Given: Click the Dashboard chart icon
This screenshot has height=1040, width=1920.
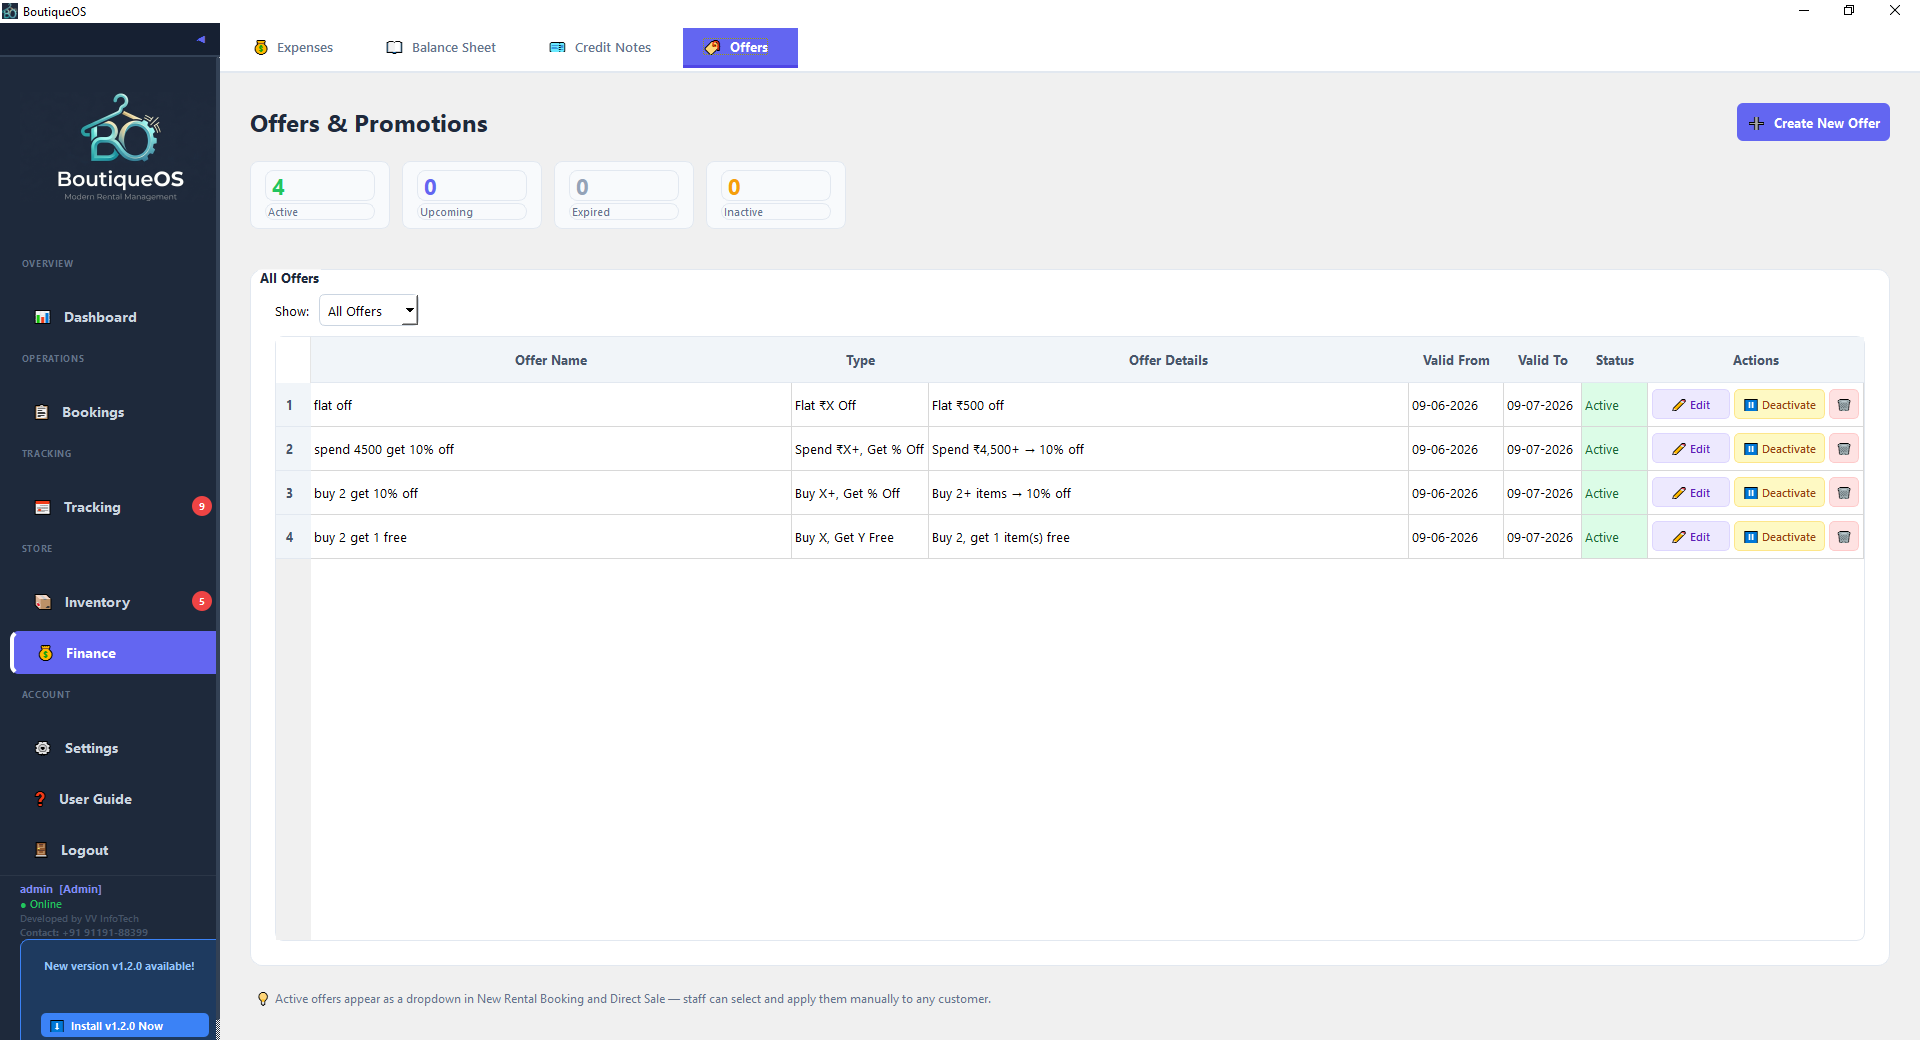Looking at the screenshot, I should coord(42,317).
